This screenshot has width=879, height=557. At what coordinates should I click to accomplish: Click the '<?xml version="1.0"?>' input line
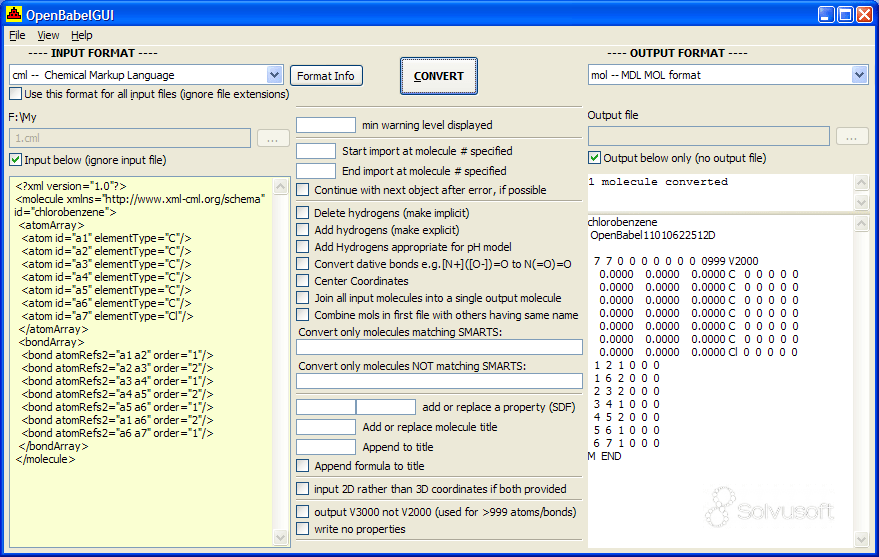tap(71, 186)
